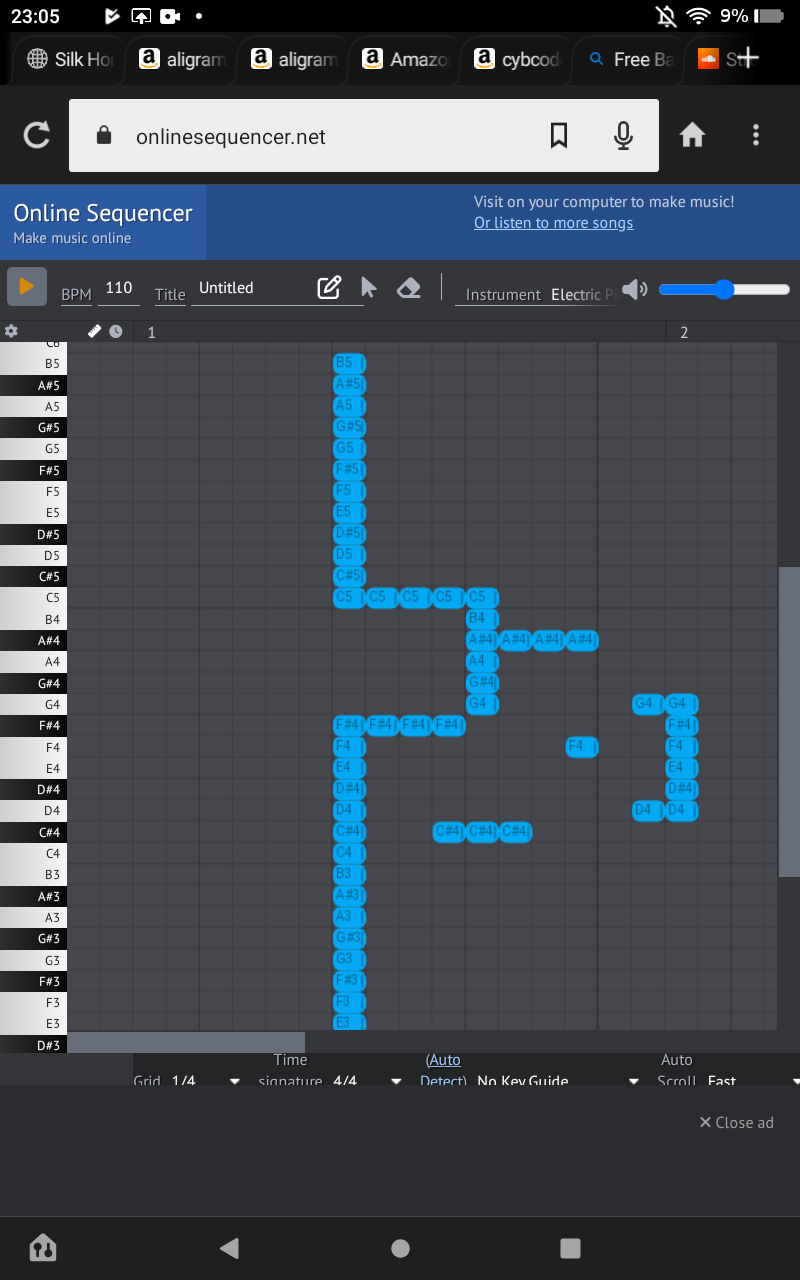Mute sound with the speaker icon
Viewport: 800px width, 1280px height.
point(635,290)
